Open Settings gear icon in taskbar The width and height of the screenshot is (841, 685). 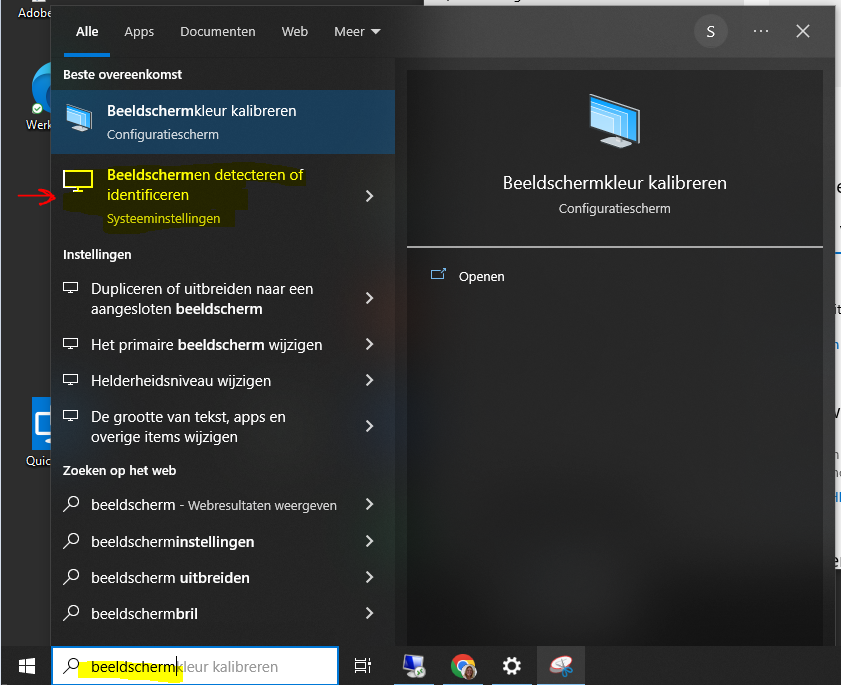point(512,665)
